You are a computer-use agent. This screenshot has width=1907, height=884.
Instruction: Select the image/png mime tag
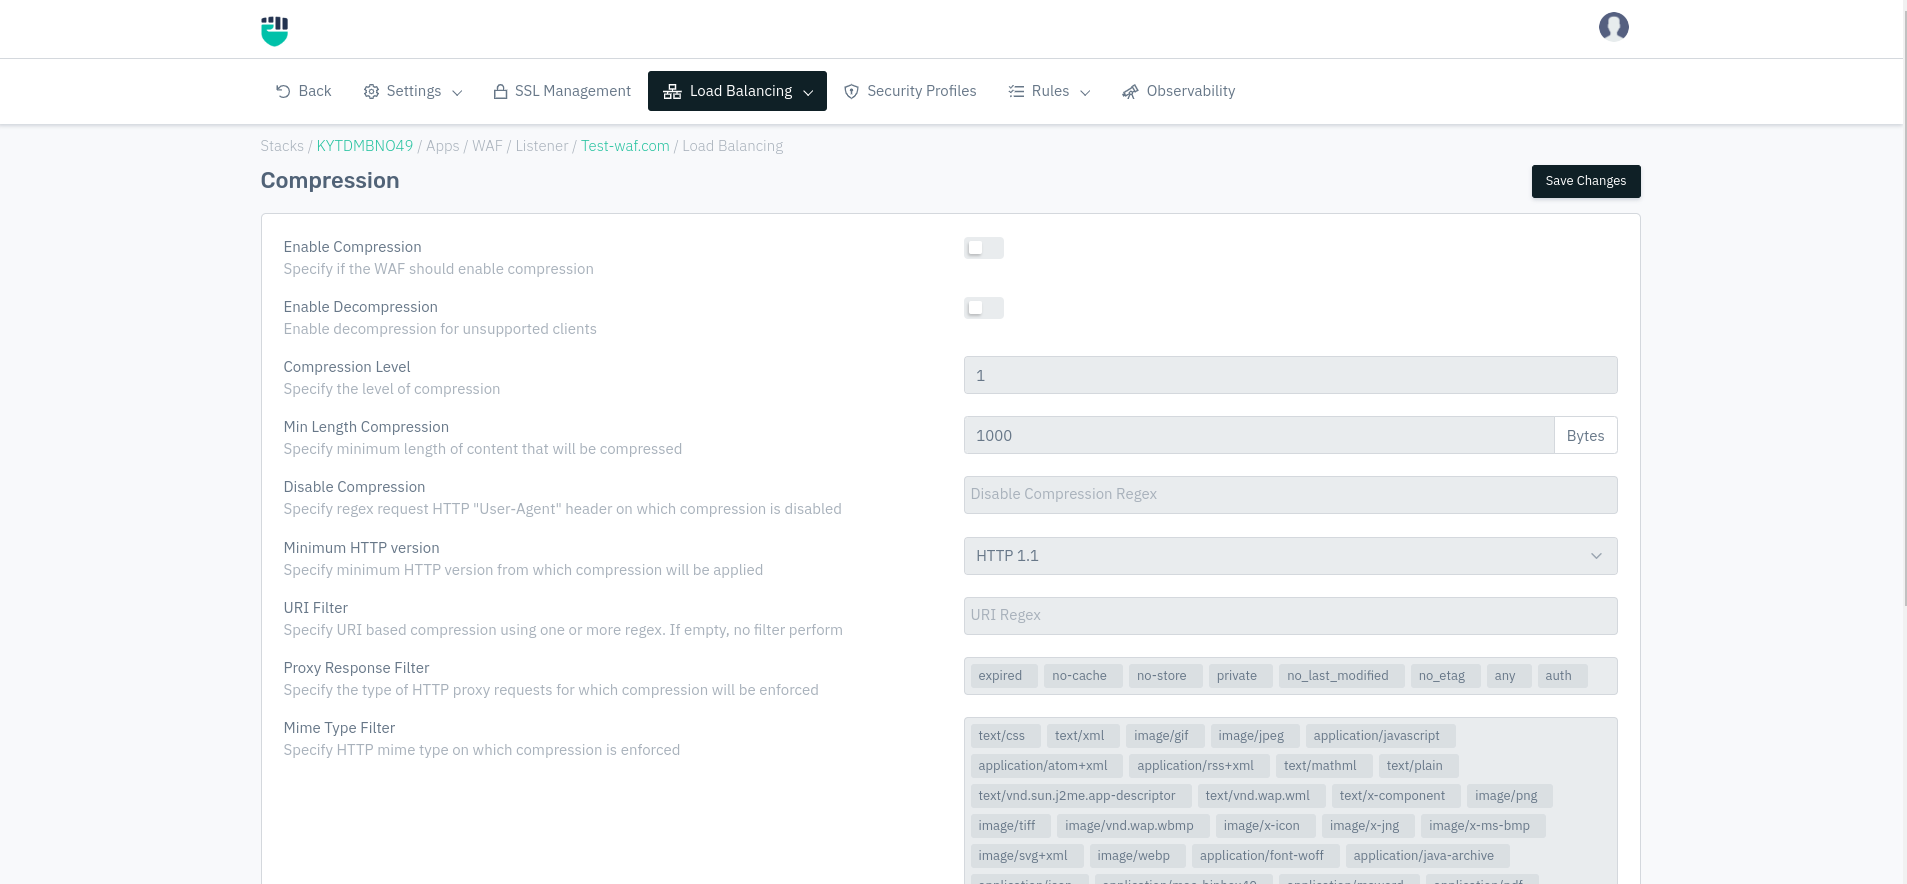tap(1510, 796)
